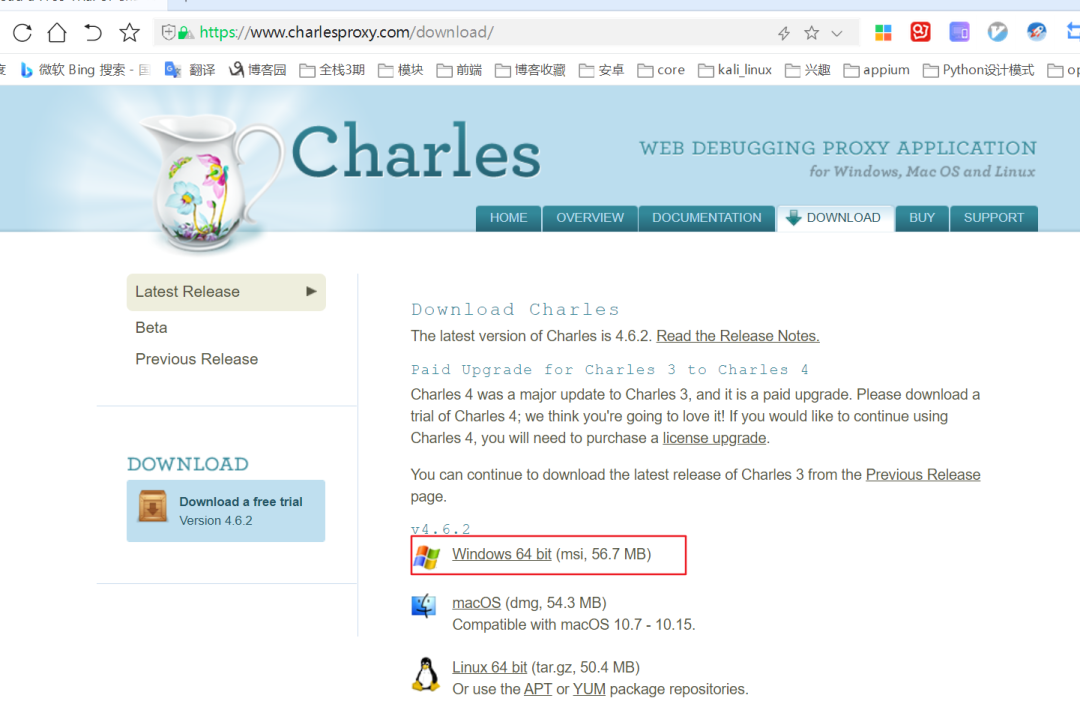Expand the Latest Release sidebar arrow
This screenshot has height=713, width=1080.
click(x=311, y=291)
